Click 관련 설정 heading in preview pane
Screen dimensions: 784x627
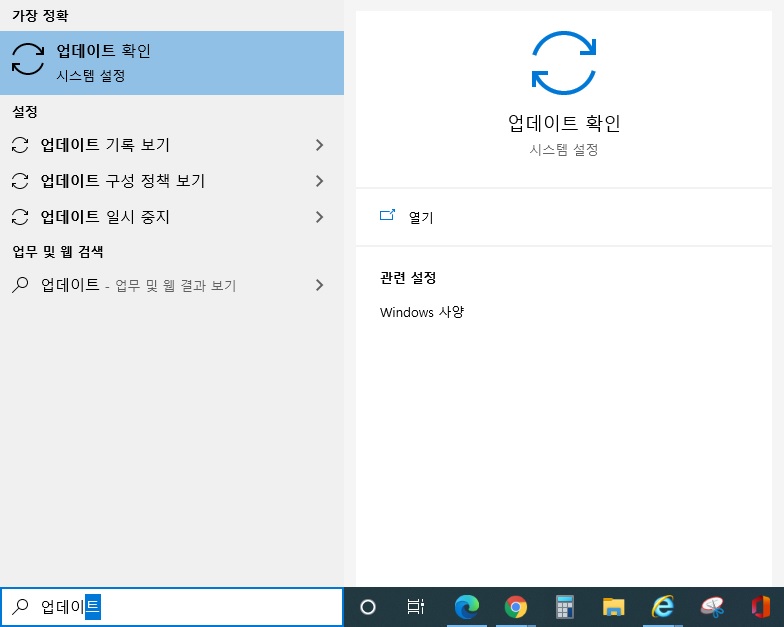pyautogui.click(x=408, y=278)
